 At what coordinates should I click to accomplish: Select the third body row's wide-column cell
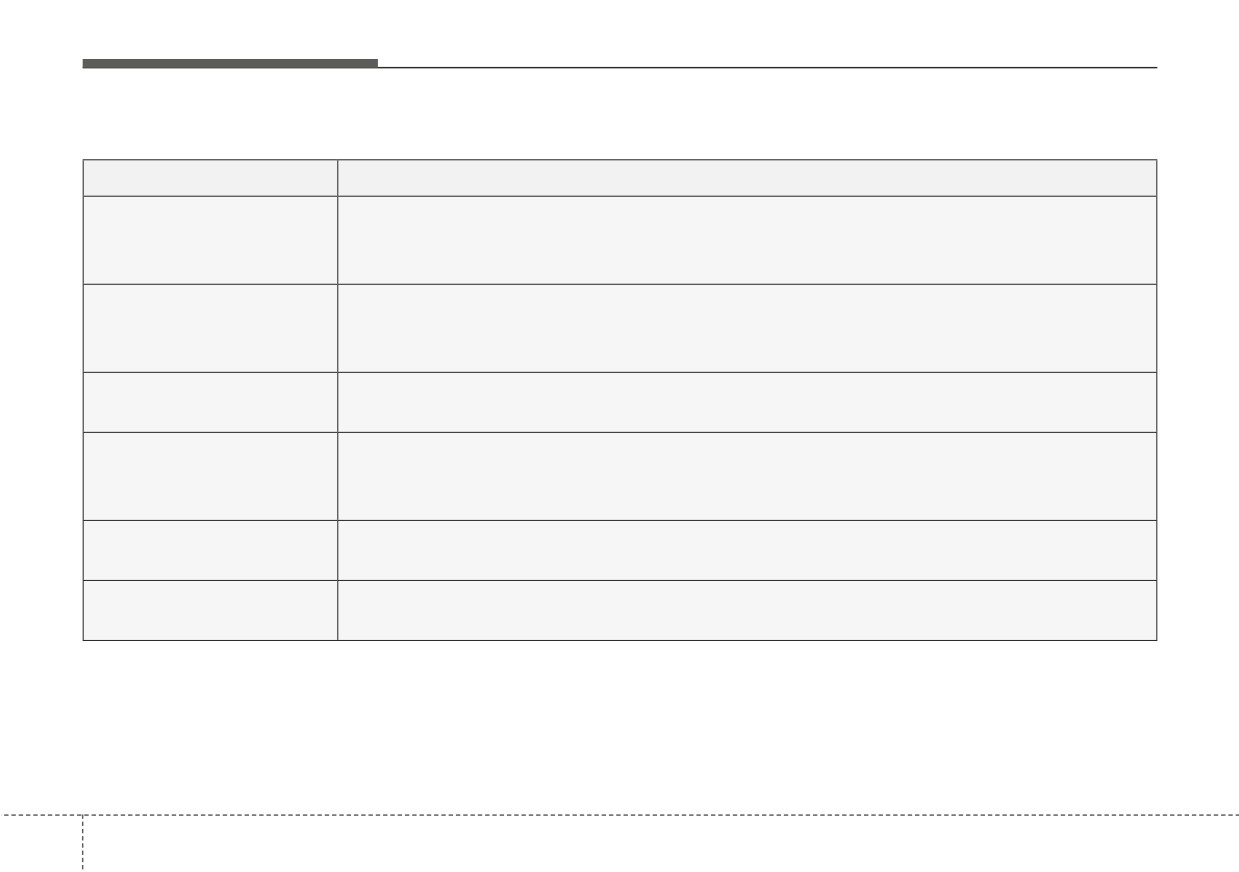click(x=747, y=402)
